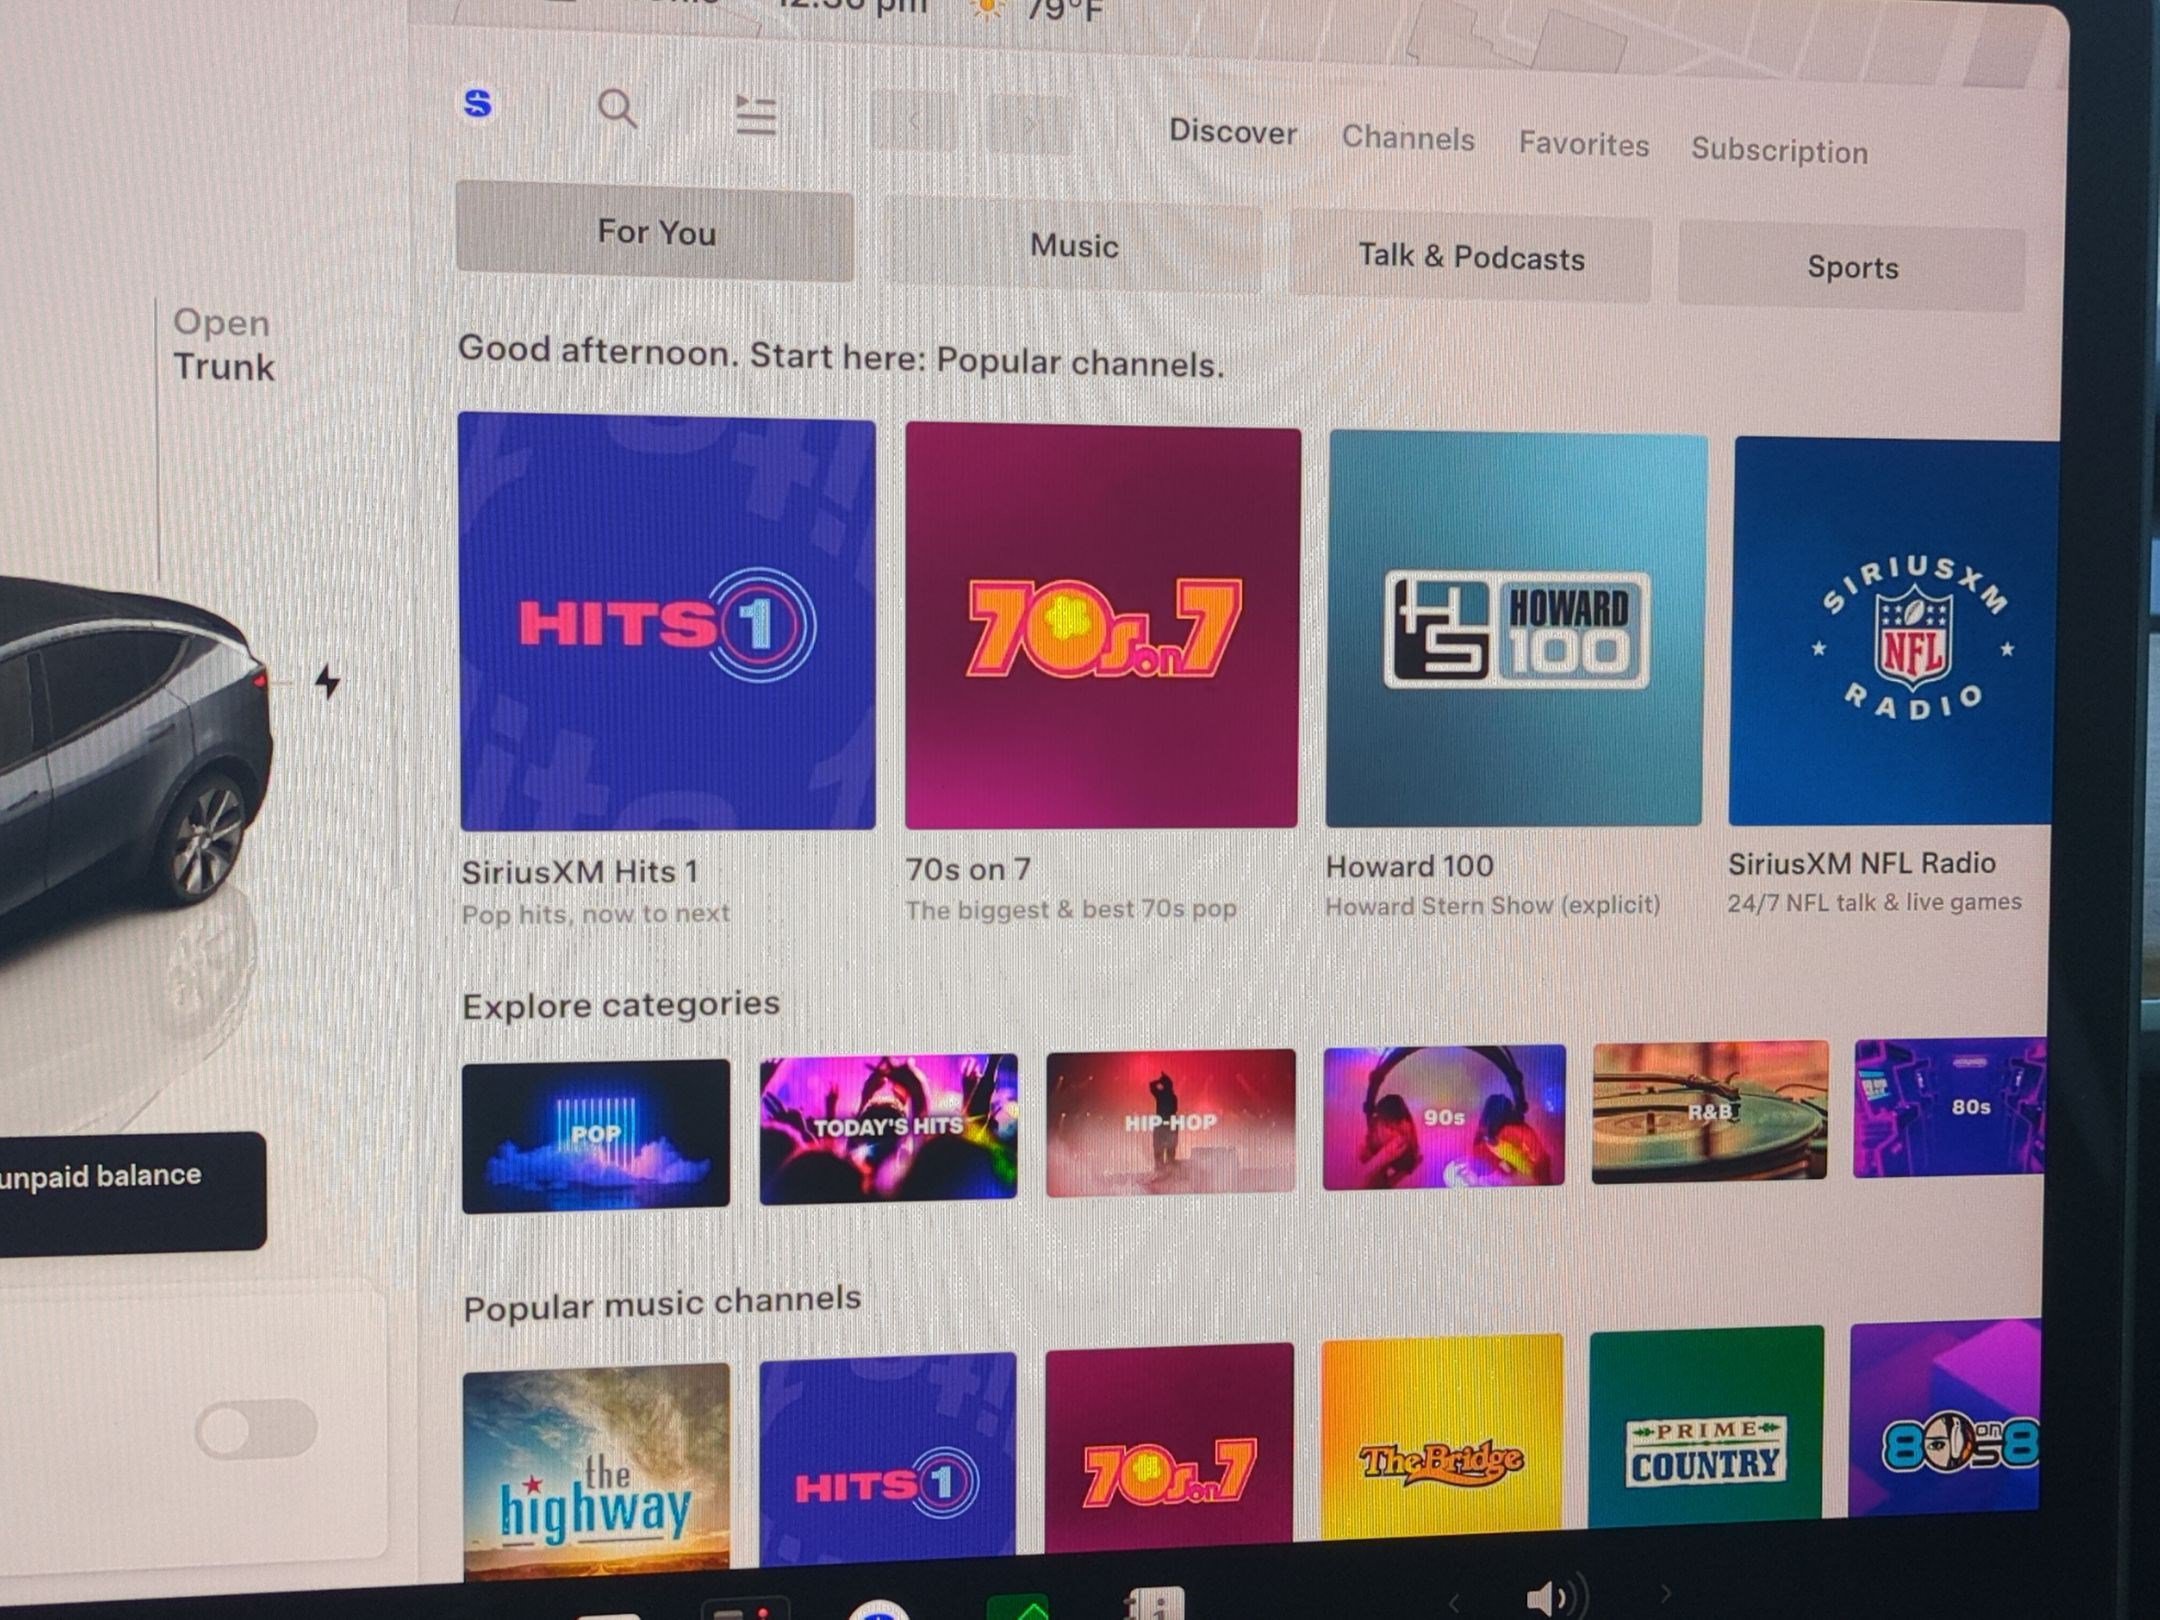Select the For You filter
The height and width of the screenshot is (1620, 2160).
(x=656, y=232)
